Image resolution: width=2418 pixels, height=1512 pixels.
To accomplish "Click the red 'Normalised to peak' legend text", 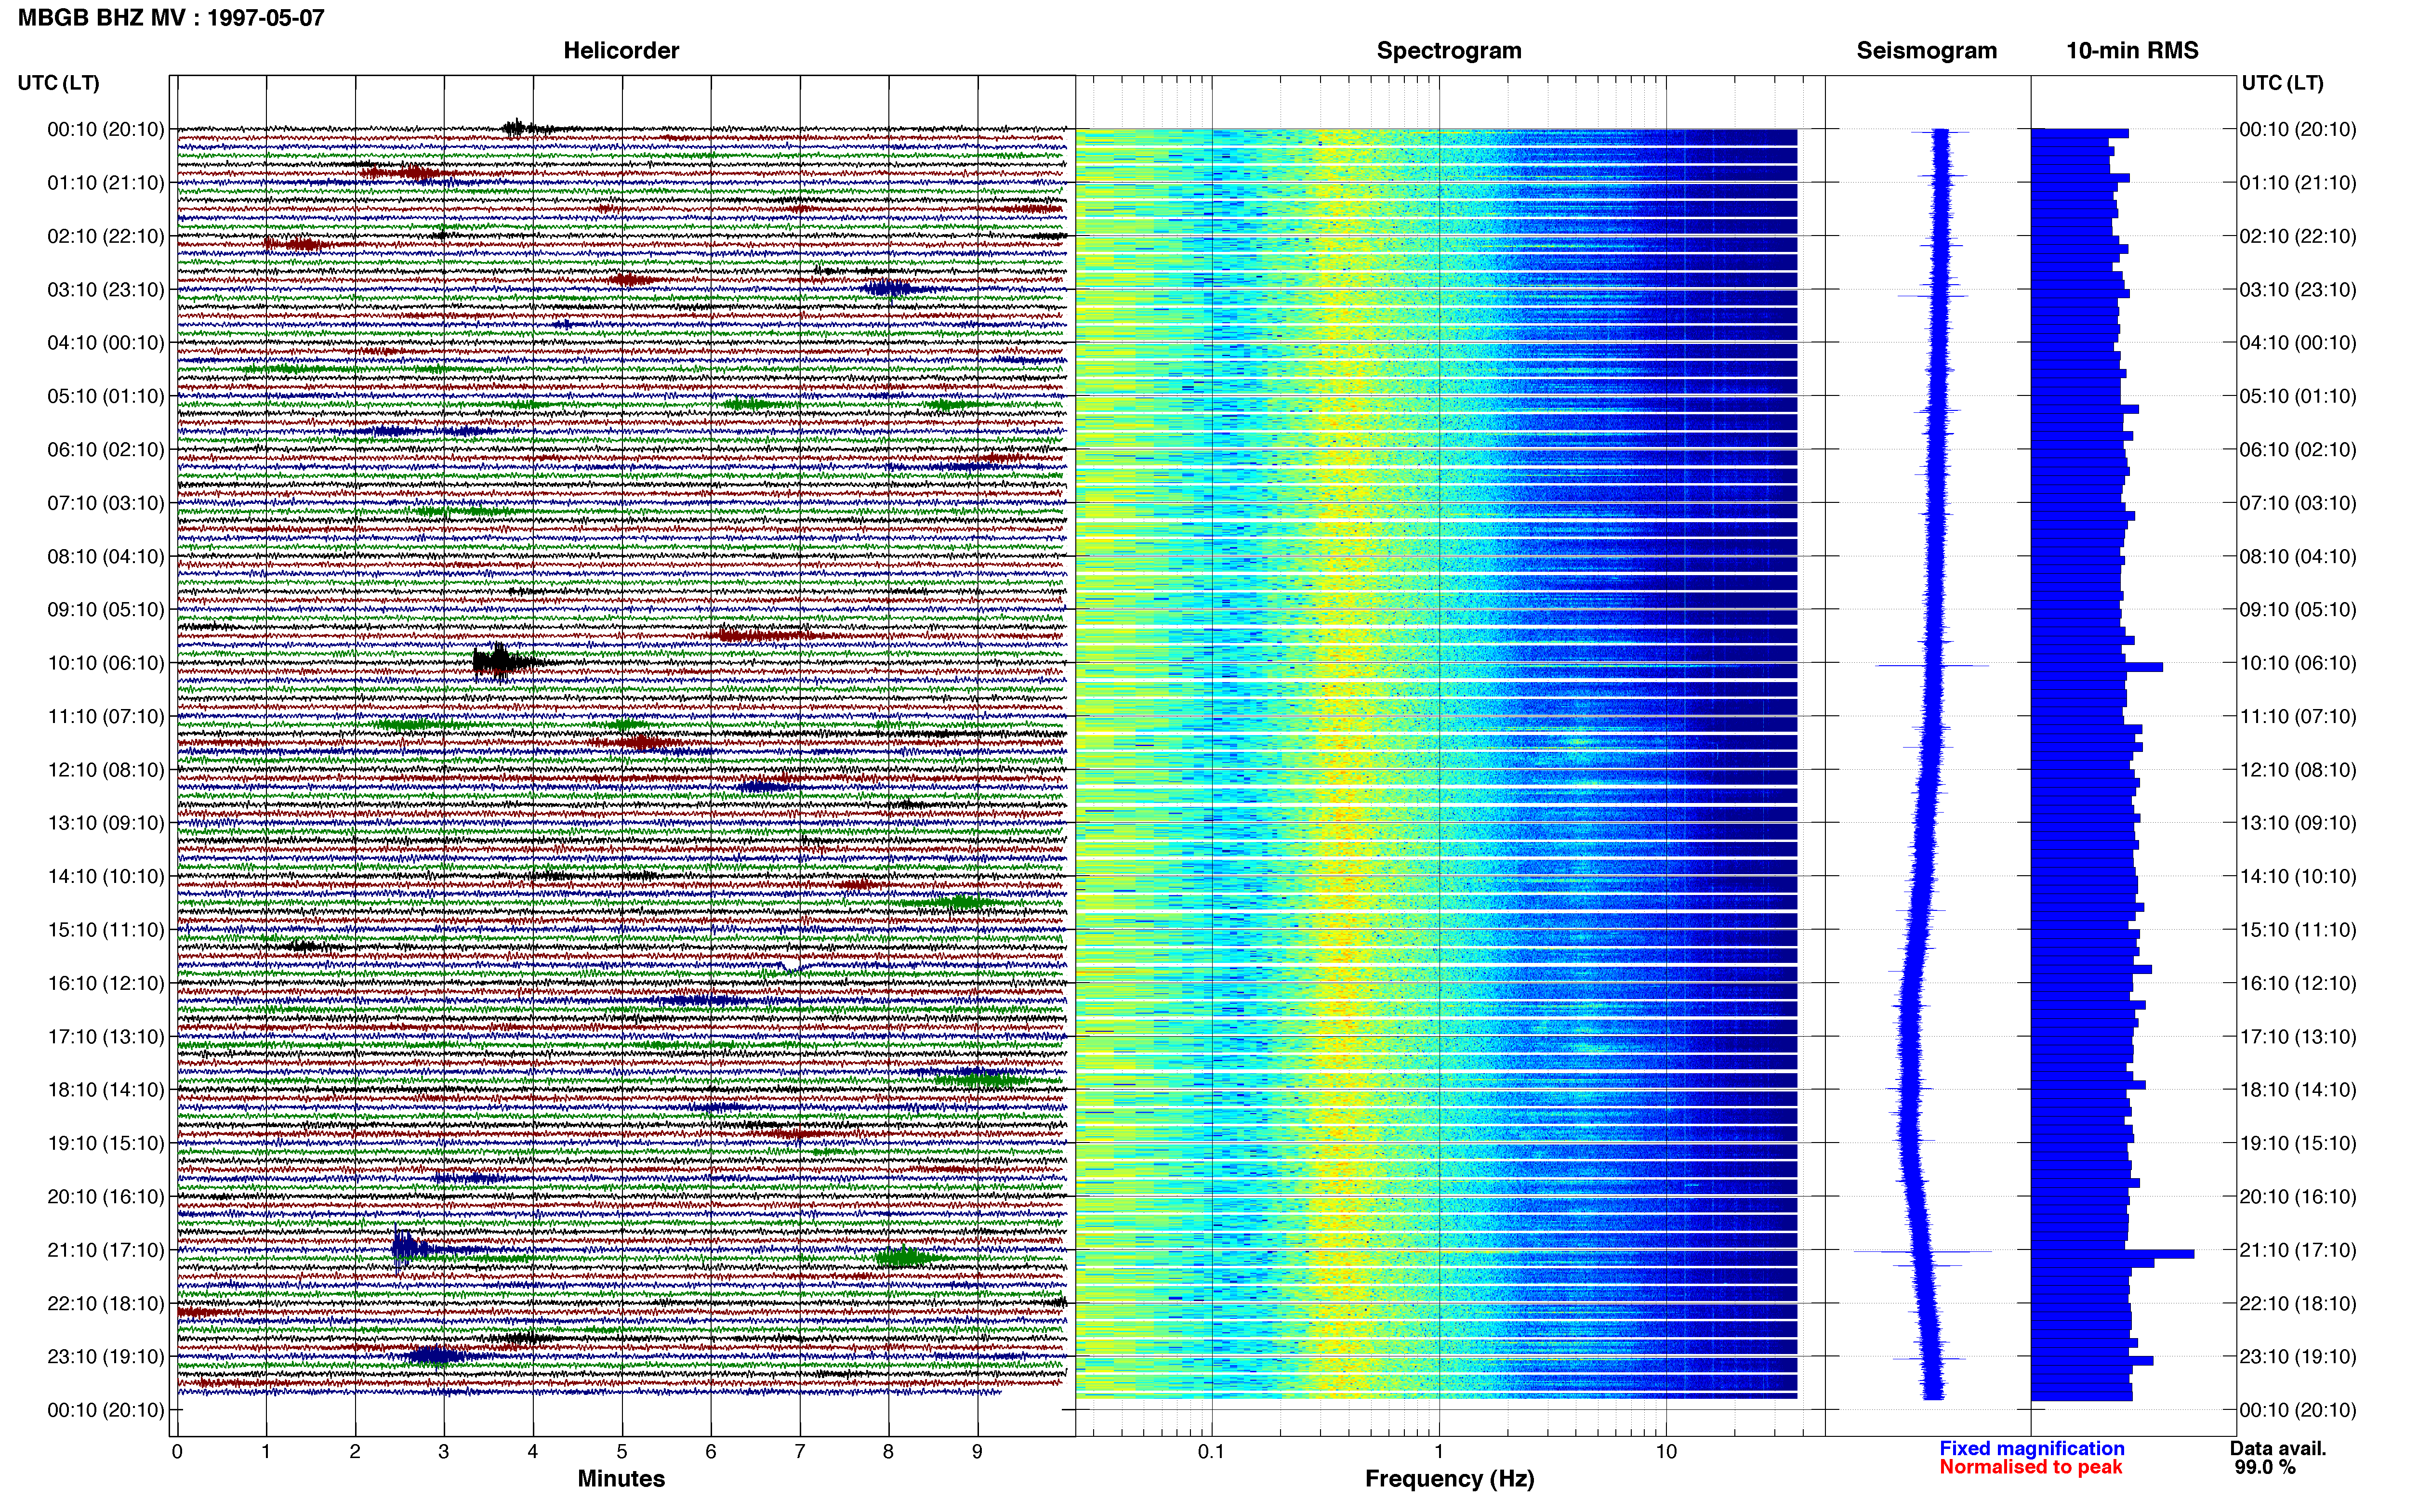I will [2030, 1467].
